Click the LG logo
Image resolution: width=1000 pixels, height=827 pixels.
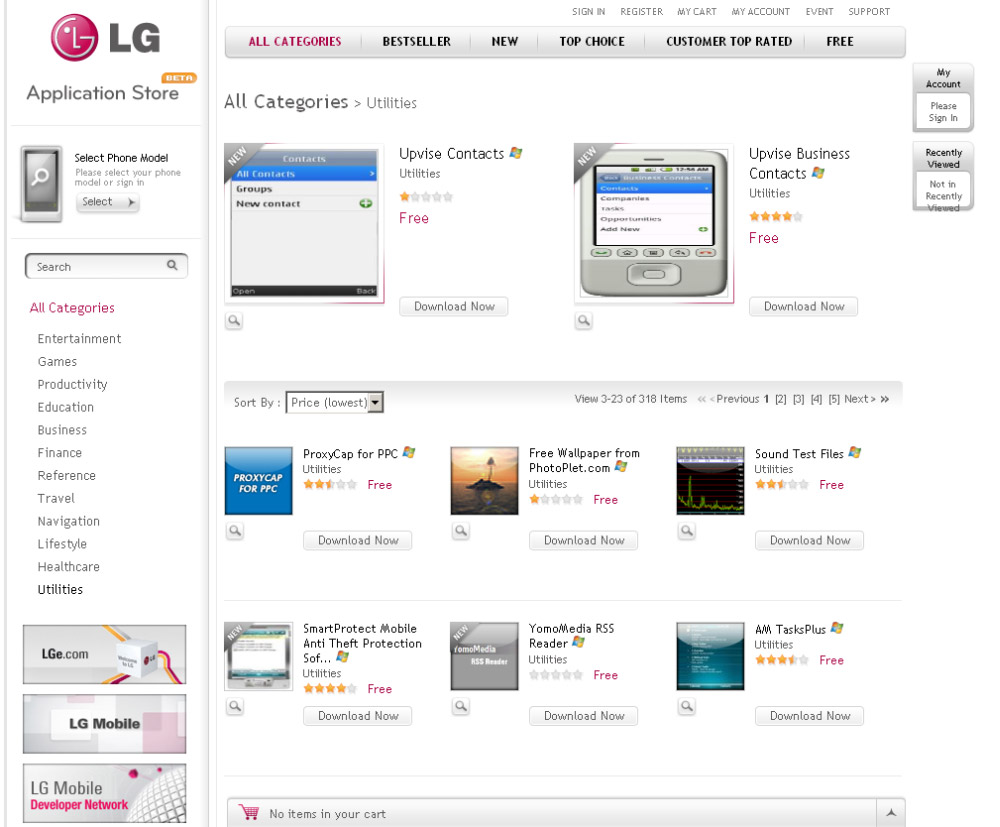click(x=105, y=38)
